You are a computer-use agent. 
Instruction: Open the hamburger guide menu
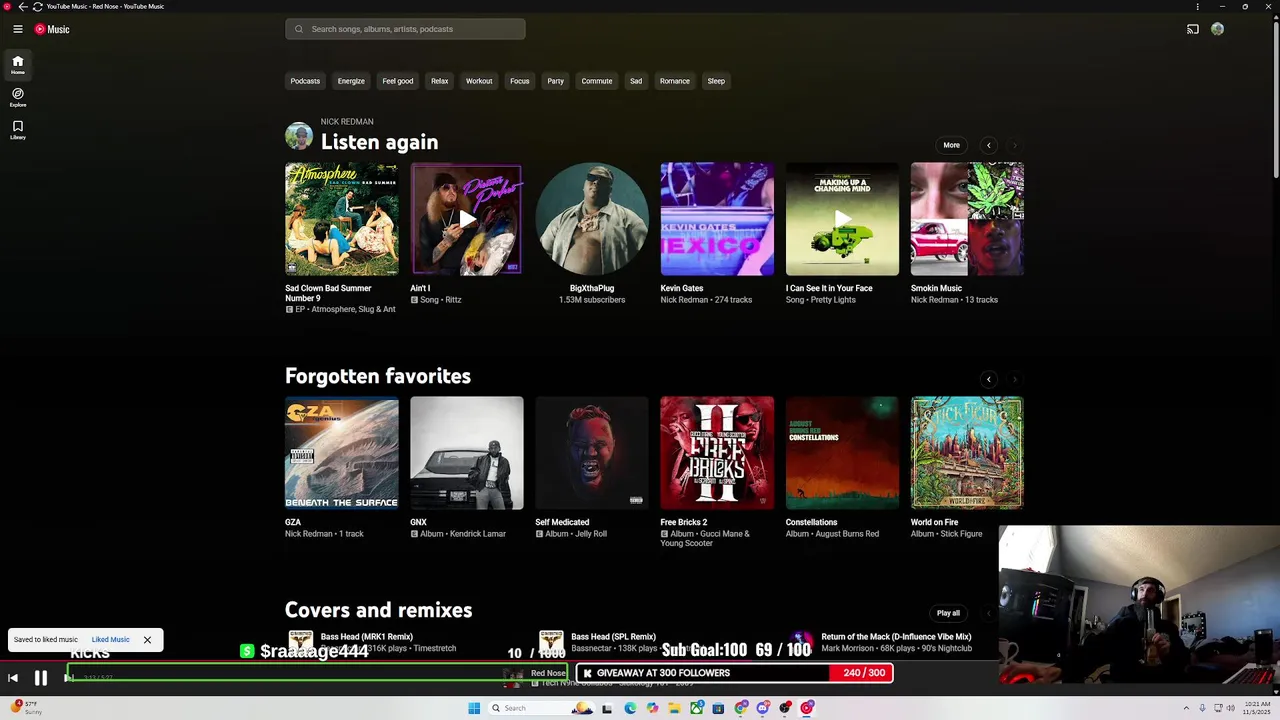pyautogui.click(x=18, y=29)
